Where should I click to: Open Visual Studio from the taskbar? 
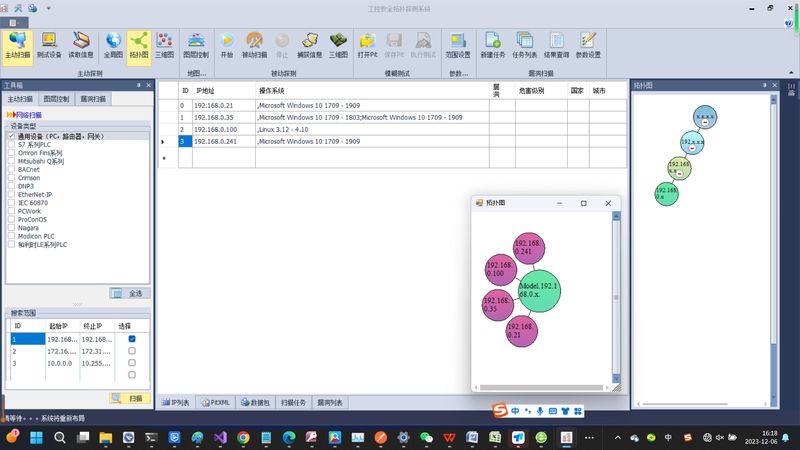click(x=220, y=437)
